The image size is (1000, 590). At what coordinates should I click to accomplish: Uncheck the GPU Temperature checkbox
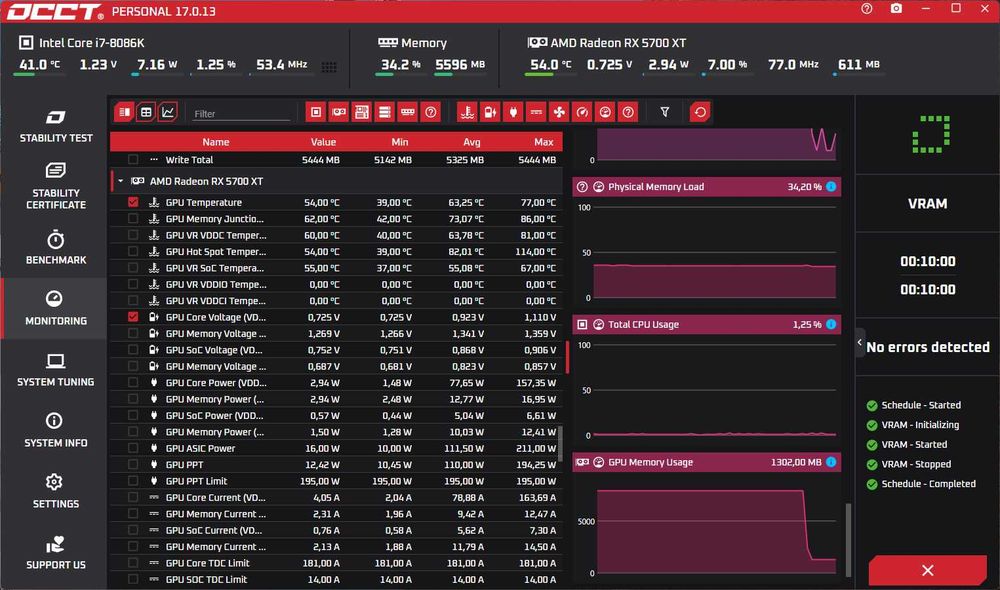pyautogui.click(x=133, y=202)
